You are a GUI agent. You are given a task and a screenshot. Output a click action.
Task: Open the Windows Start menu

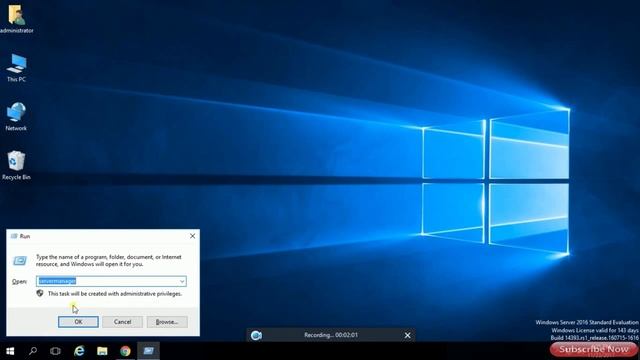10,351
